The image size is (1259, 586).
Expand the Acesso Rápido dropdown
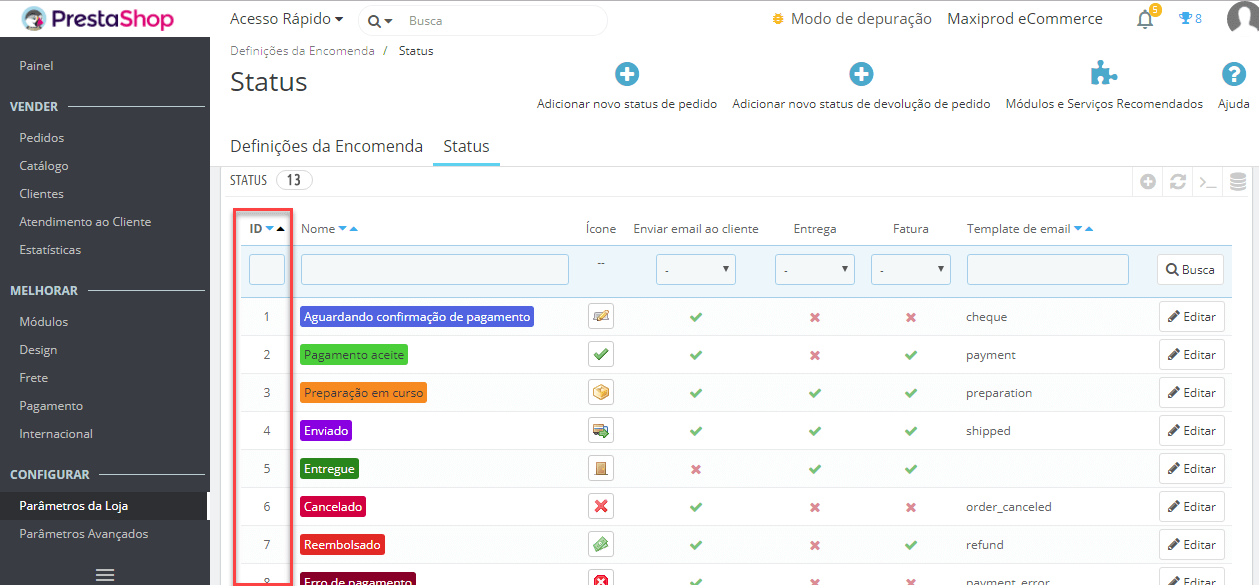286,19
